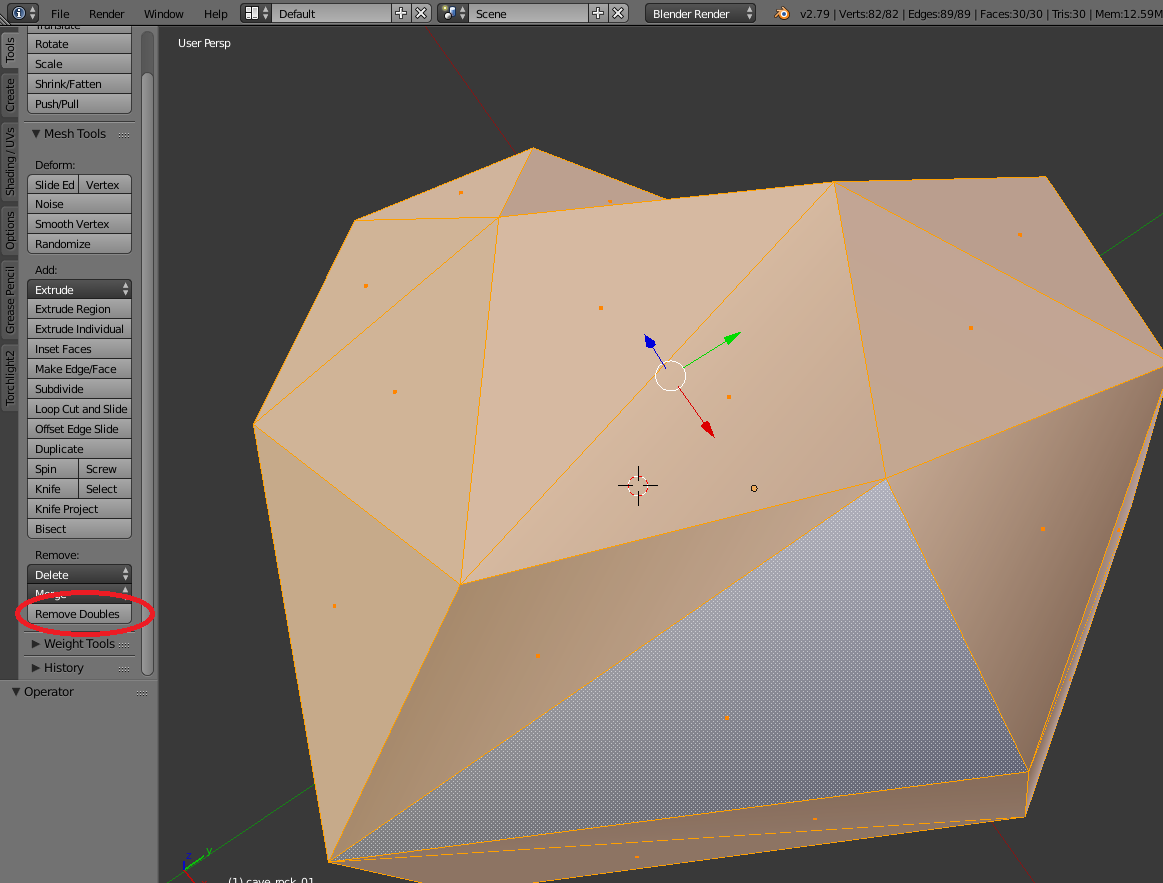1163x883 pixels.
Task: Switch to the Shading / UVs tab
Action: coord(10,161)
